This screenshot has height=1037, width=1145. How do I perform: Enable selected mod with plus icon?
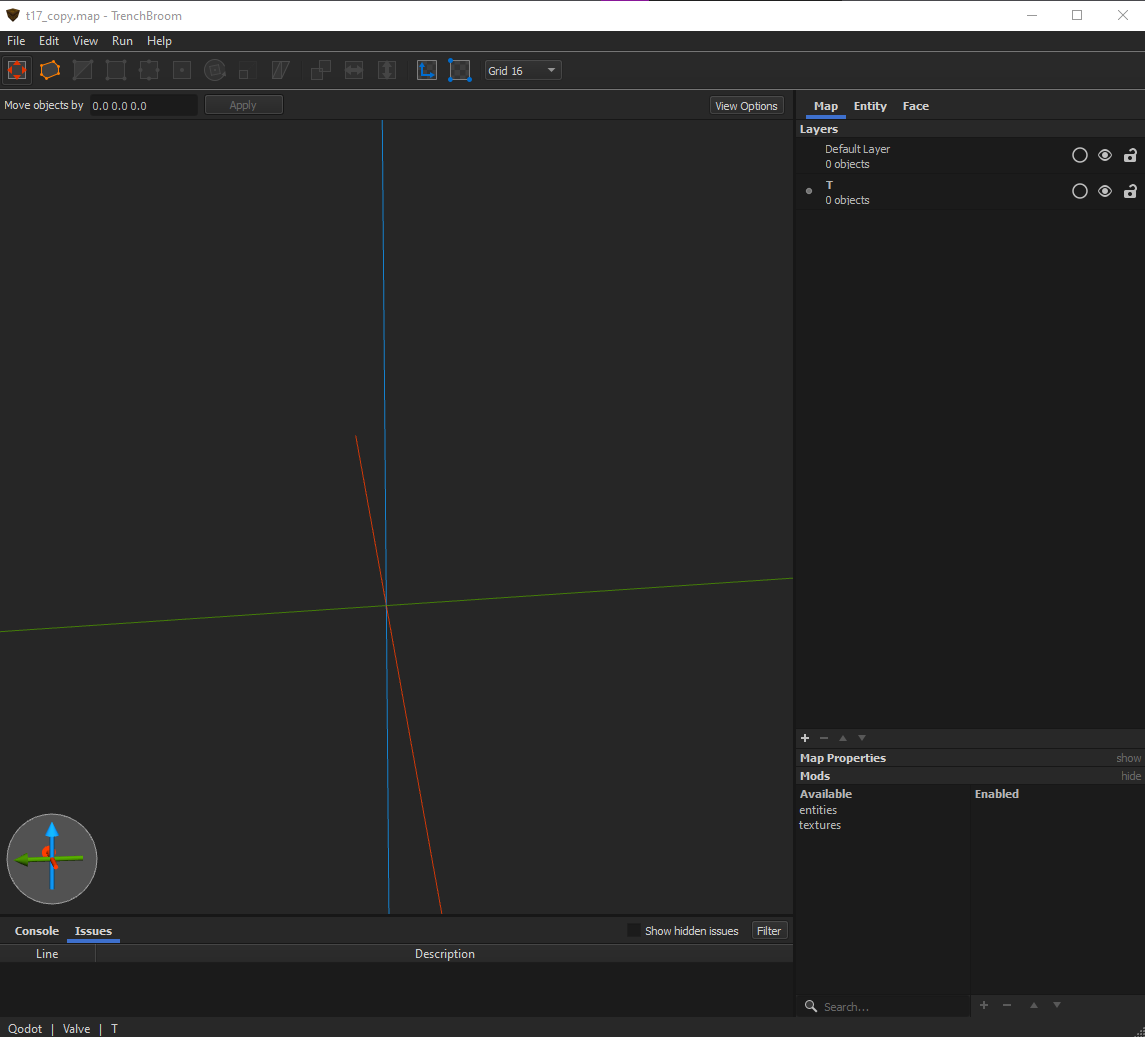pos(984,1006)
